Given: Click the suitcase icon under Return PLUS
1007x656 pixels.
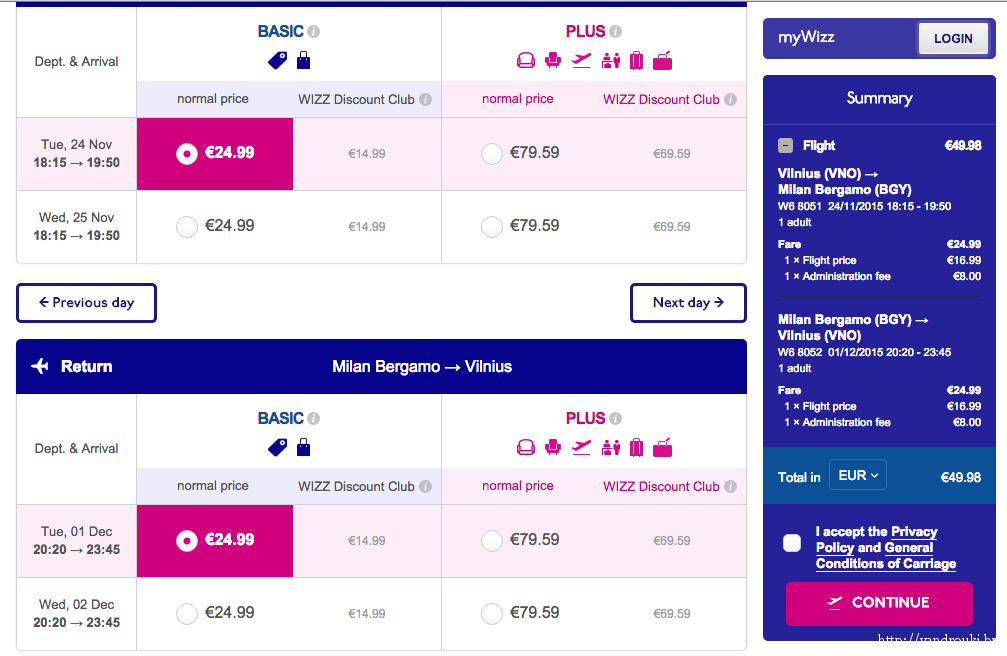Looking at the screenshot, I should tap(636, 447).
